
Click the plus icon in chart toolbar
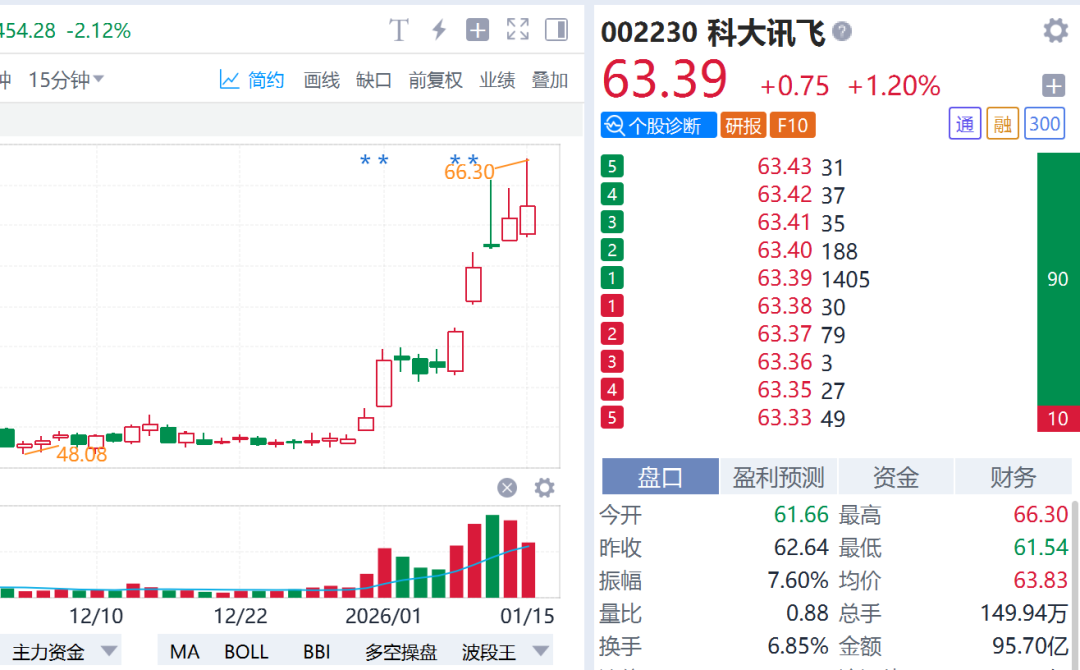pyautogui.click(x=477, y=30)
